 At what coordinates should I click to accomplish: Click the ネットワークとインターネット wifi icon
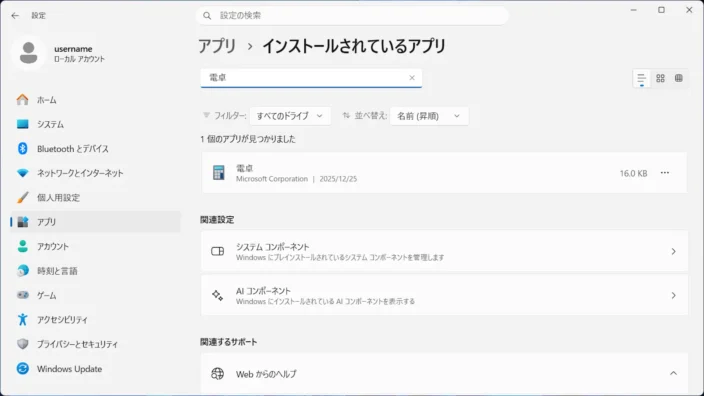click(22, 173)
